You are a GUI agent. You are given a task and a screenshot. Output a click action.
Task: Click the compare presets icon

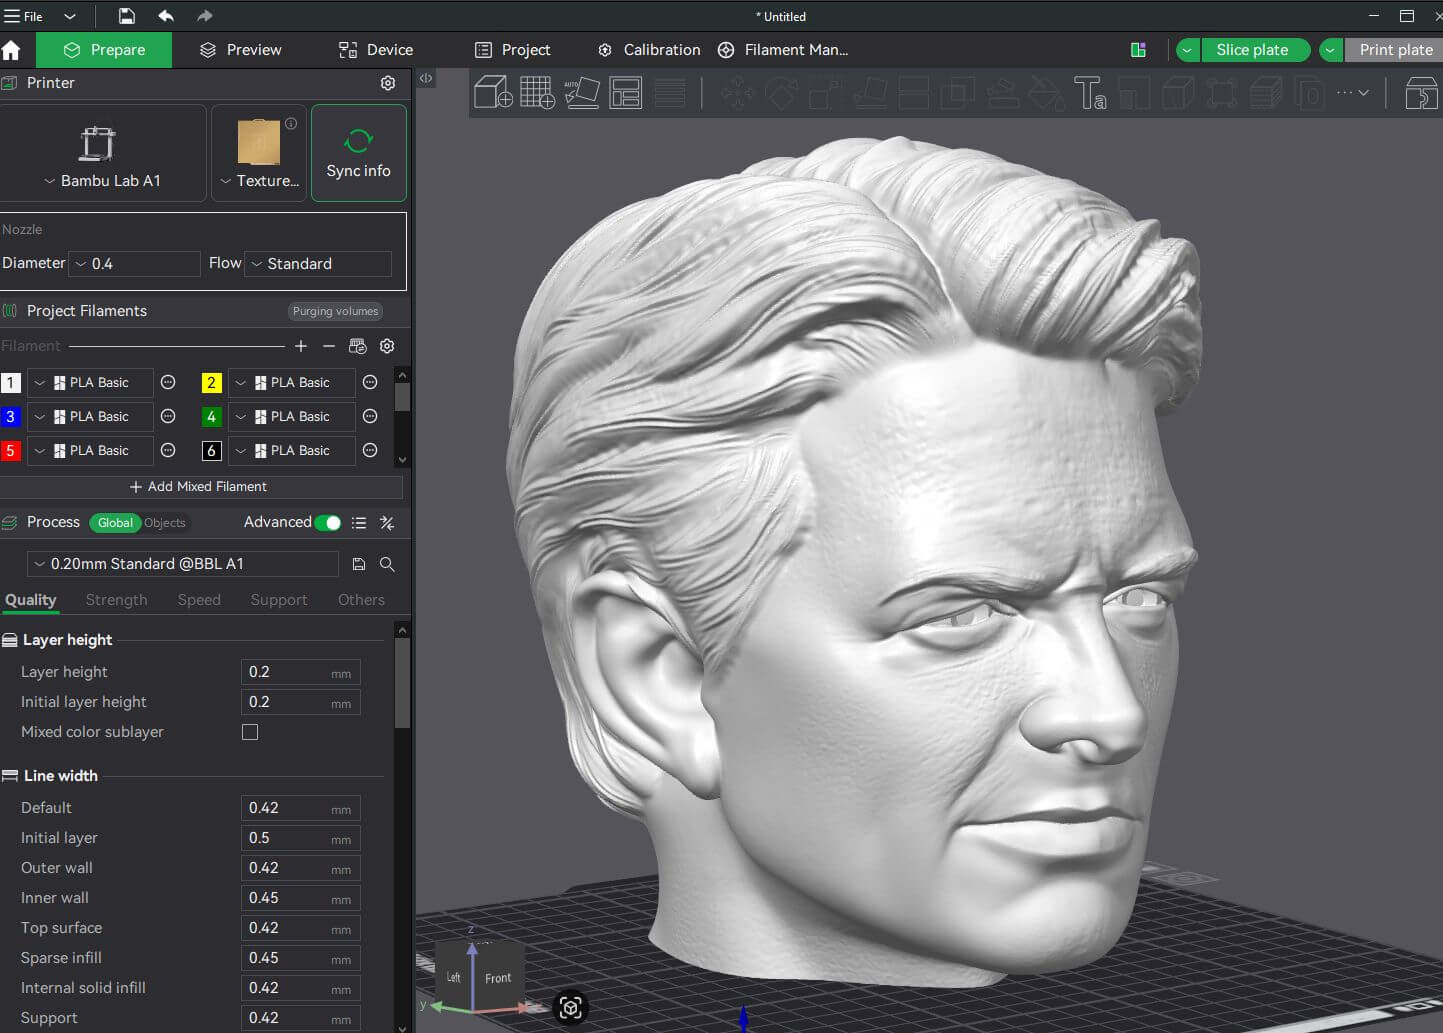[x=387, y=523]
